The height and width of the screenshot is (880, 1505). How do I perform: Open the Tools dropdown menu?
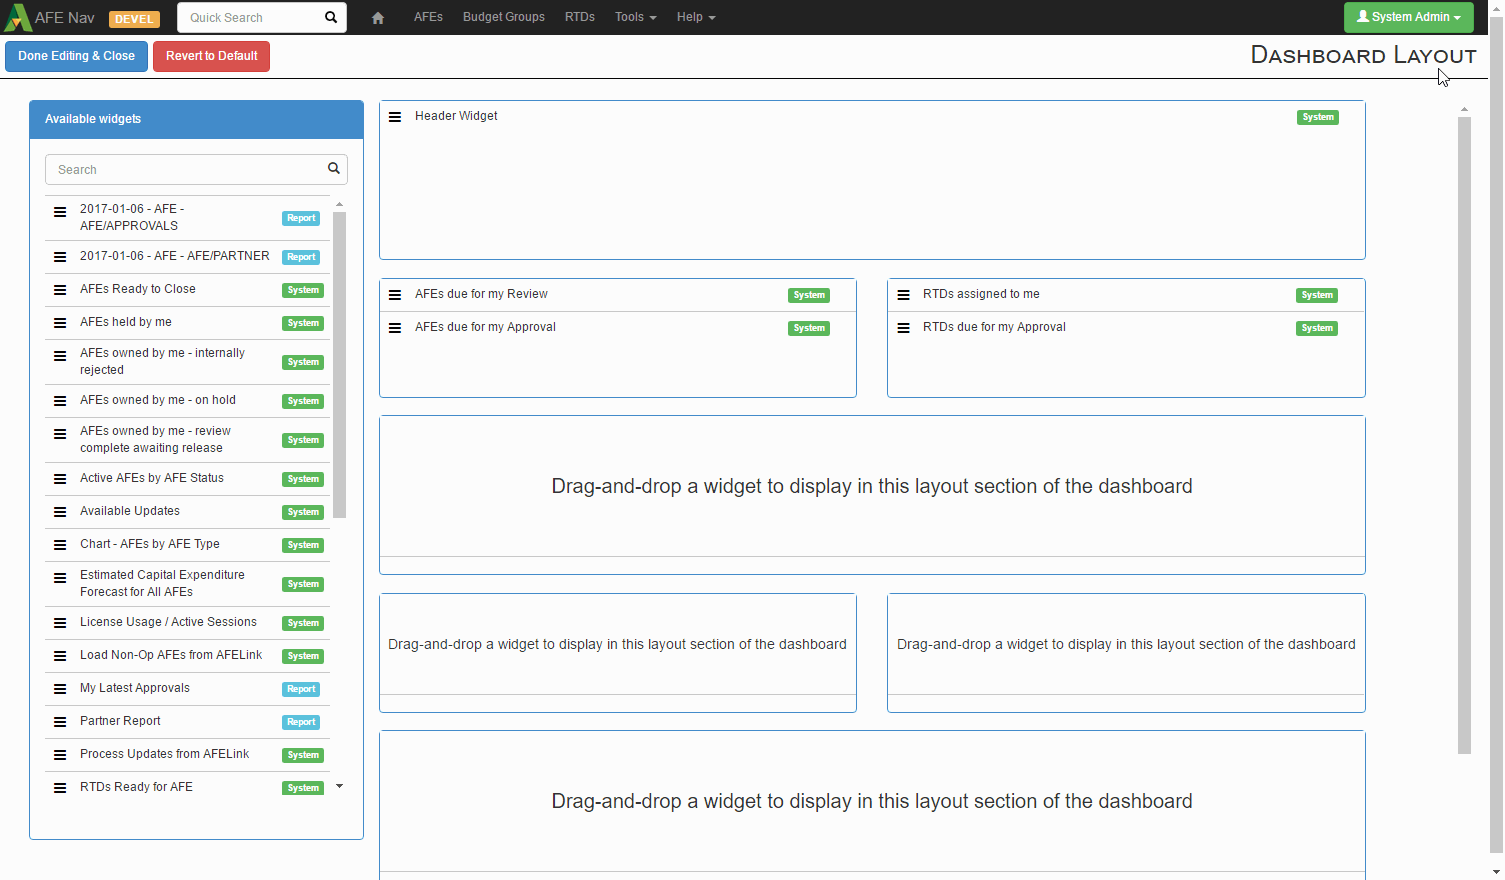635,17
